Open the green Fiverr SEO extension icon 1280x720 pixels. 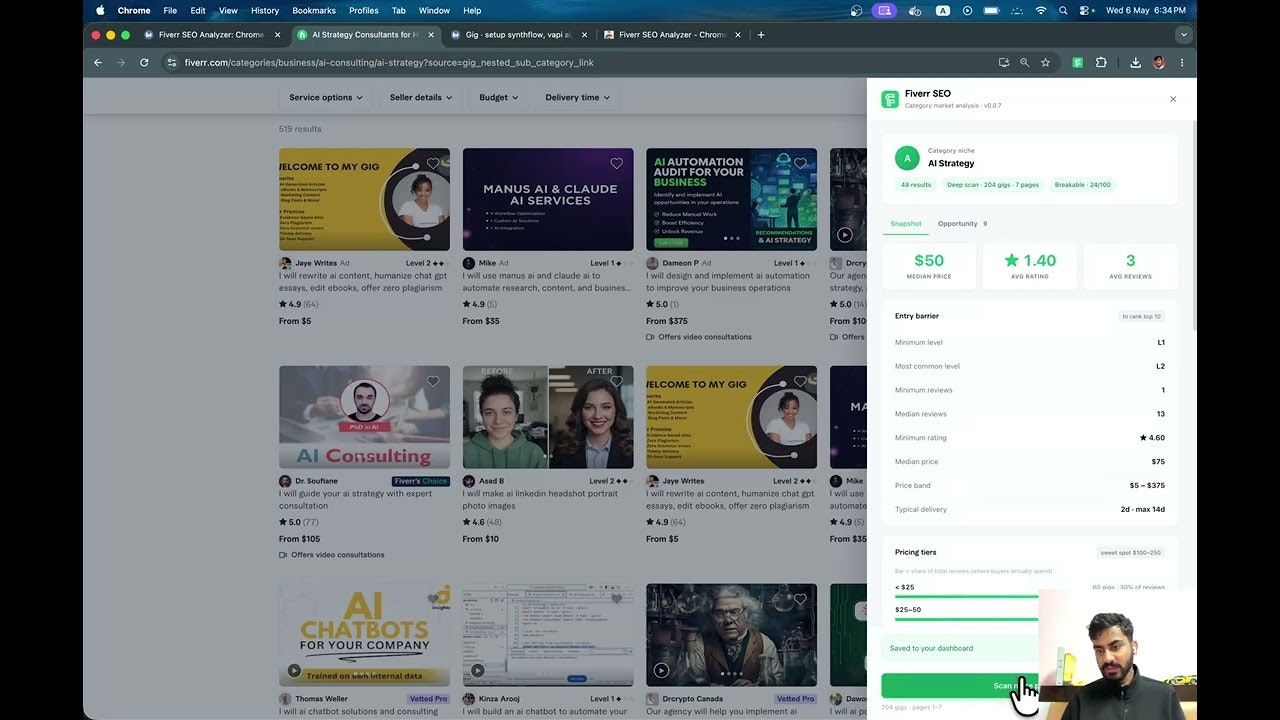(x=1078, y=62)
